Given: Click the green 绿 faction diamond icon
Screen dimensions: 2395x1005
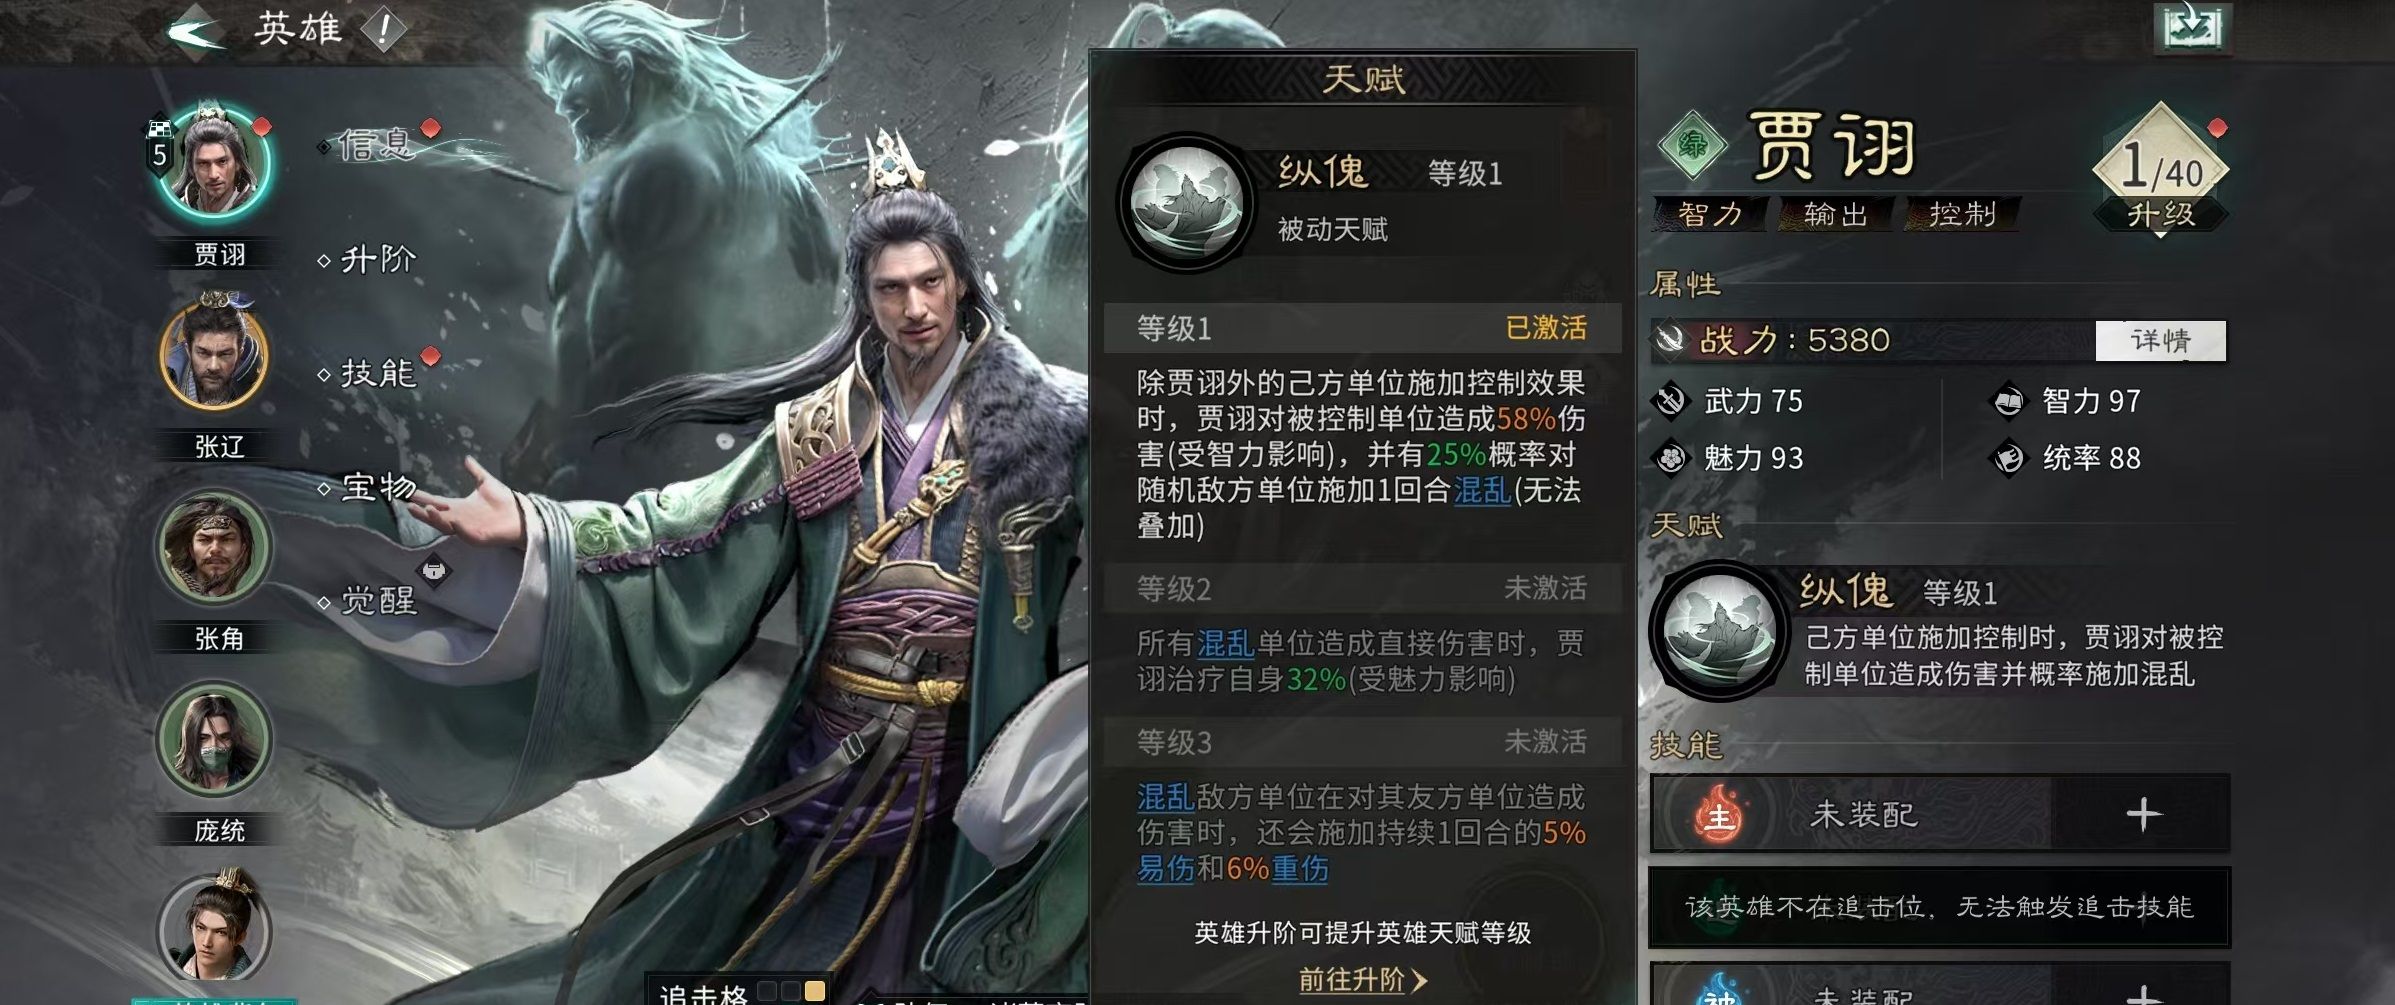Looking at the screenshot, I should point(1692,146).
